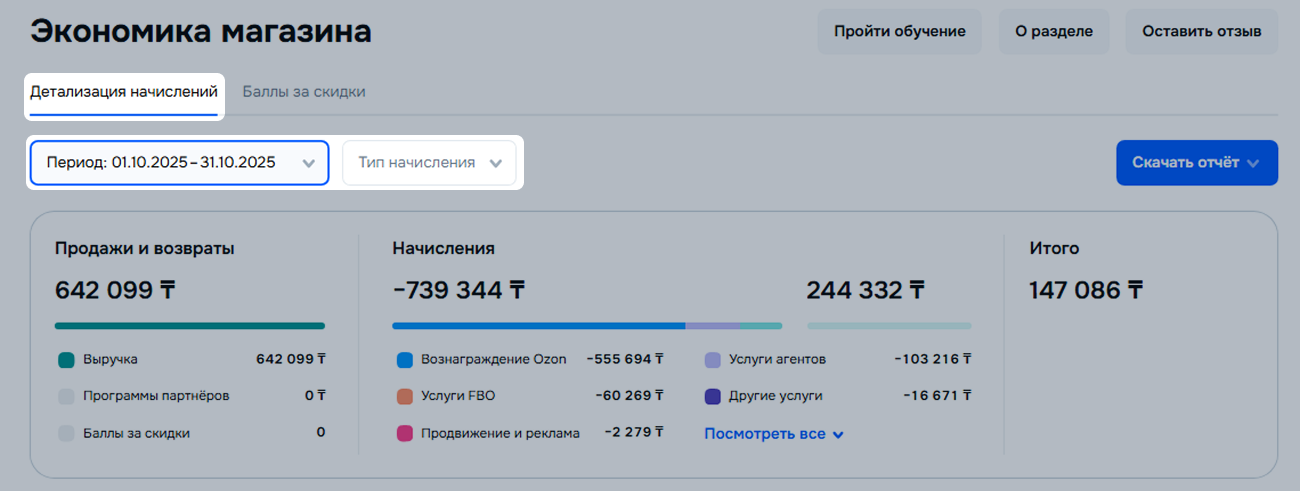Image resolution: width=1300 pixels, height=491 pixels.
Task: Click the gray Баллы за скидки legend square
Action: tap(67, 433)
